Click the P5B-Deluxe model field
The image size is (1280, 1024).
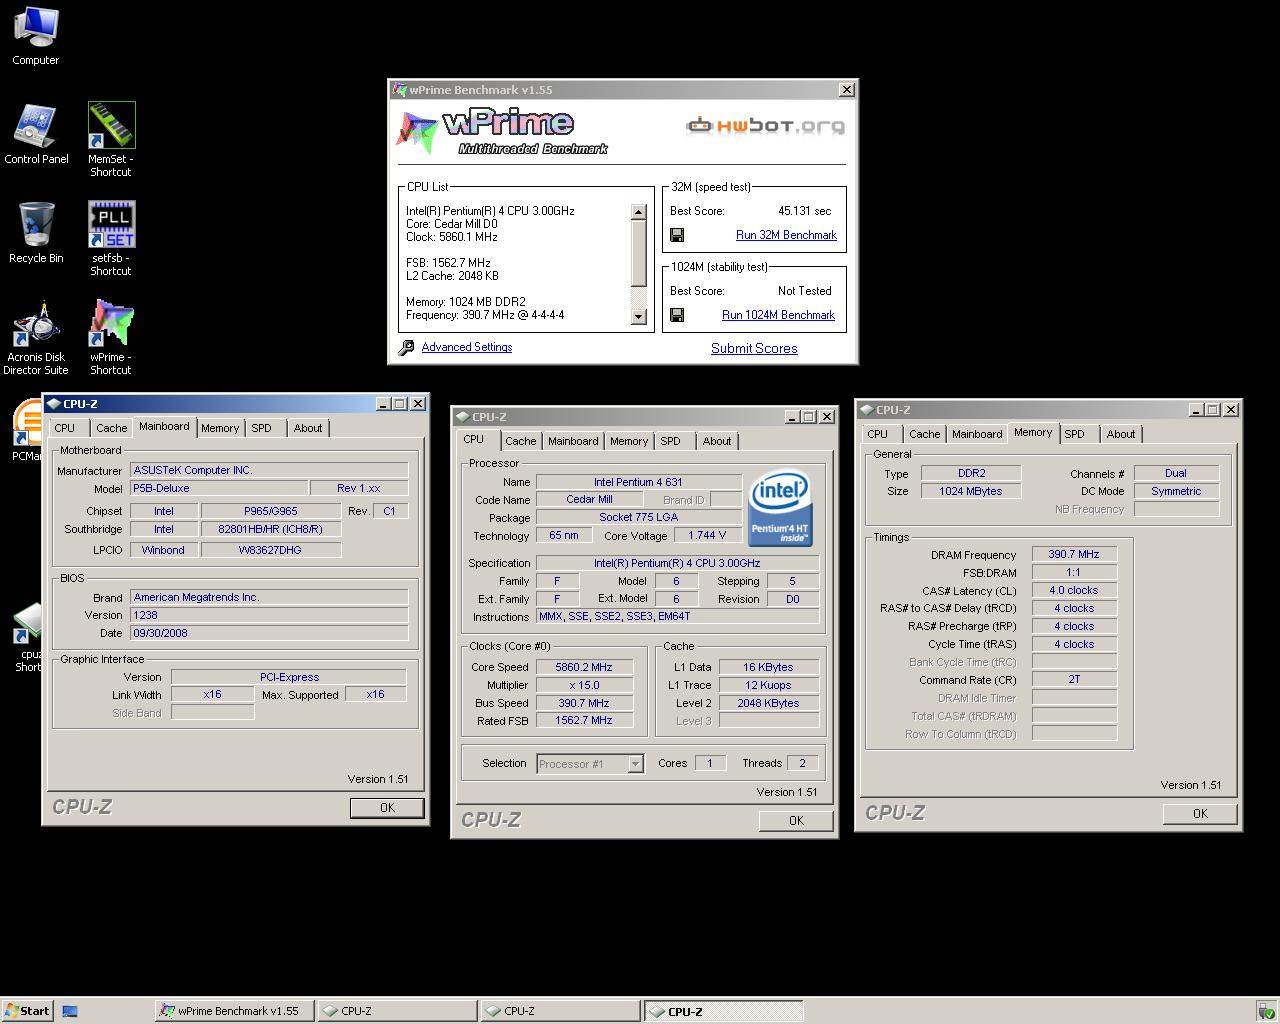(x=218, y=488)
